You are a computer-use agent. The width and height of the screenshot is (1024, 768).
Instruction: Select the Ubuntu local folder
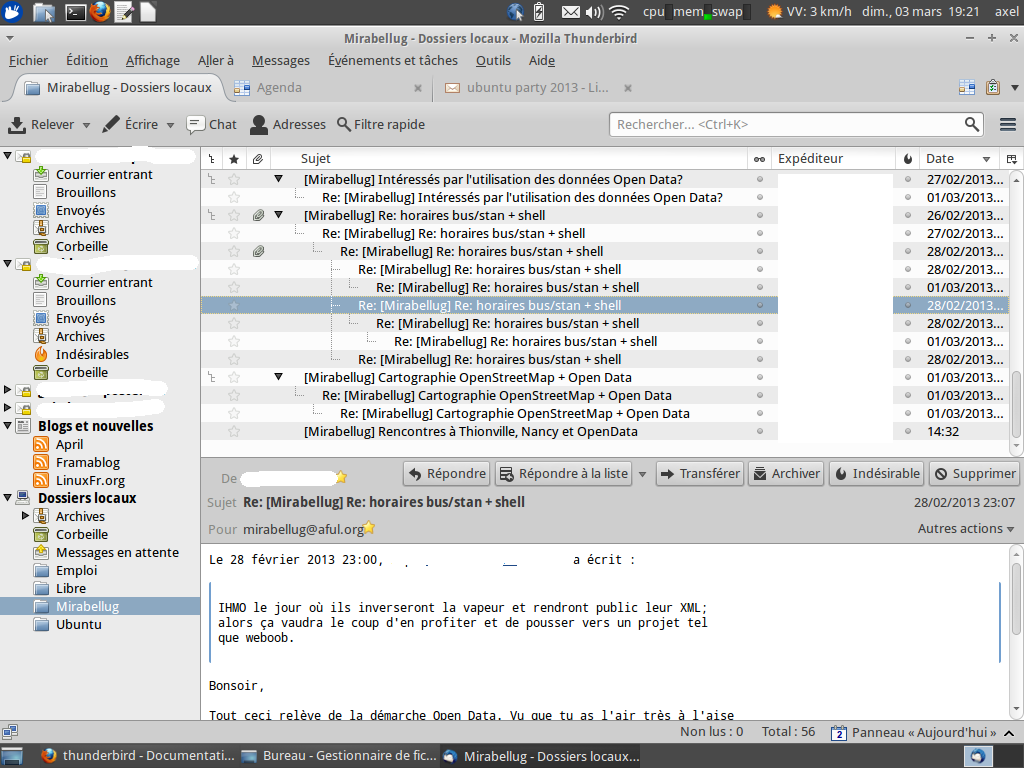point(78,624)
